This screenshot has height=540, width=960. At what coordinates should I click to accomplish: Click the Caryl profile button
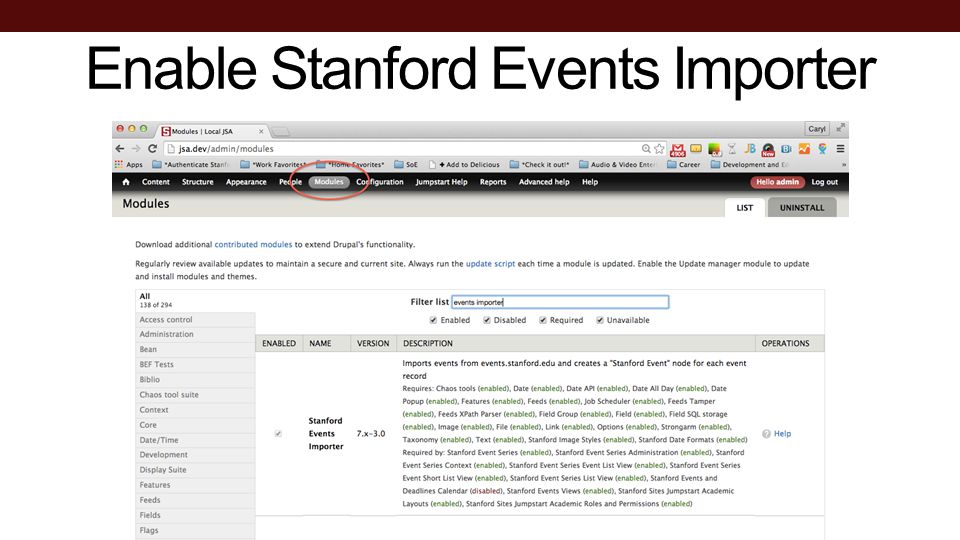(817, 129)
